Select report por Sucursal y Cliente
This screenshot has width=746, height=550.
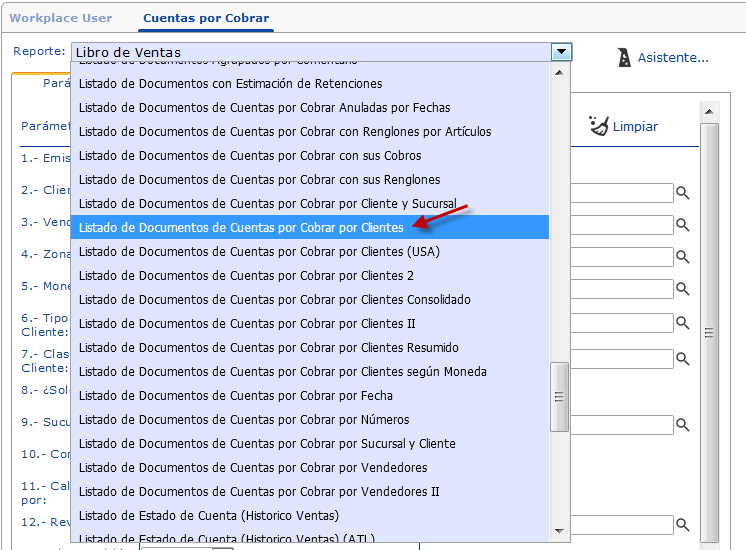click(267, 444)
